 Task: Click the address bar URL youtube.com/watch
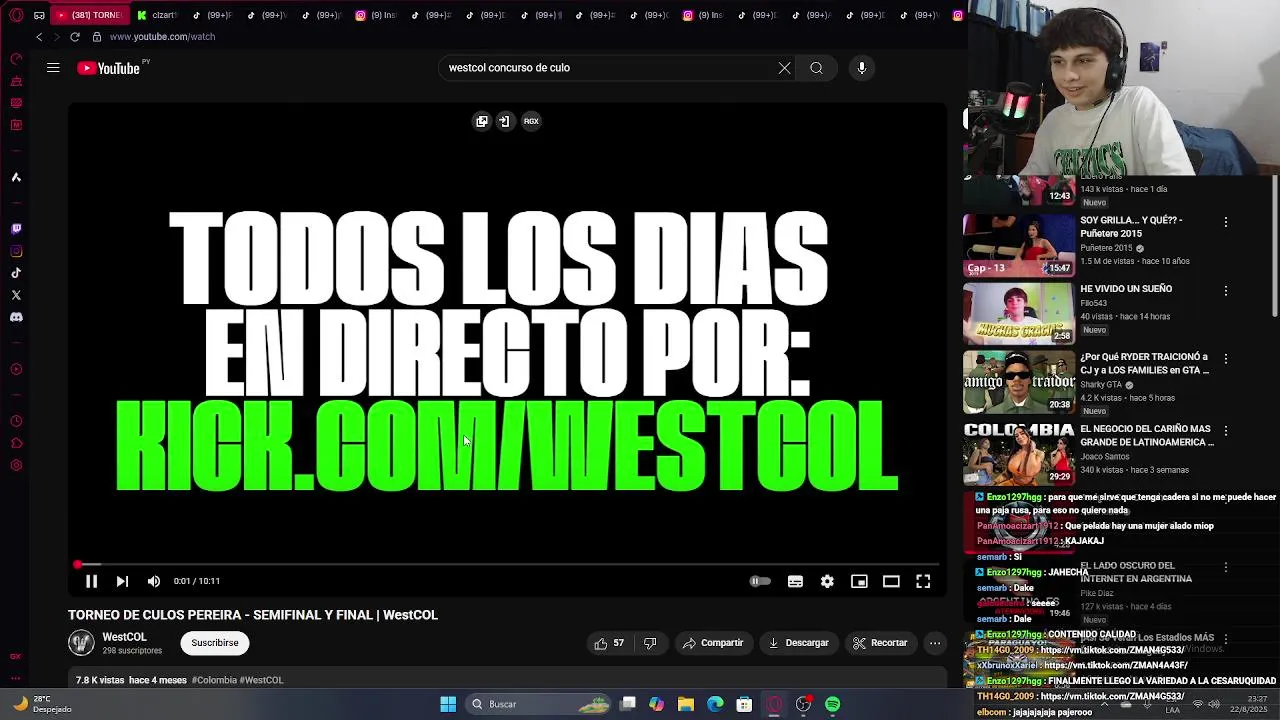[162, 37]
